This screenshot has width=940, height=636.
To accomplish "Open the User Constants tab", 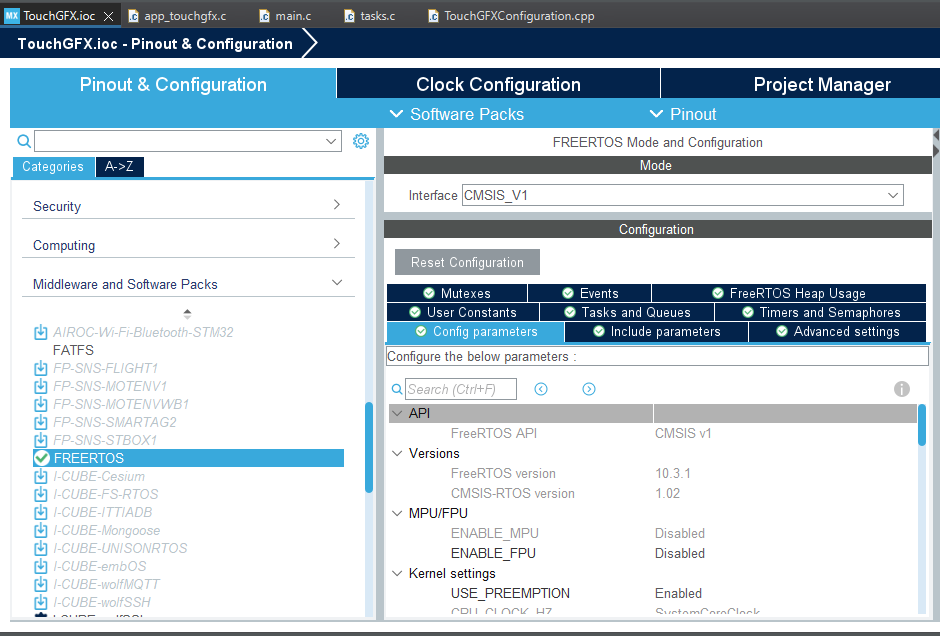I will (x=463, y=312).
